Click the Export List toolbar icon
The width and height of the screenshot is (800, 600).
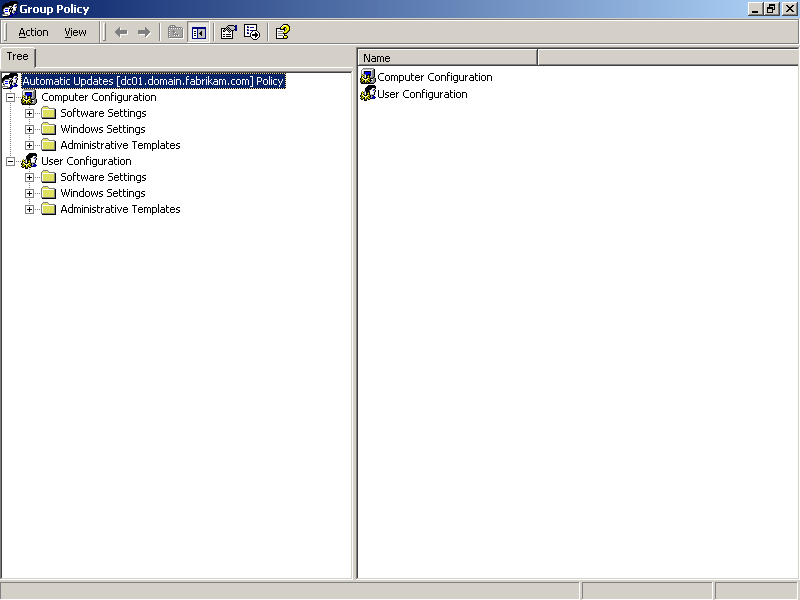(252, 32)
